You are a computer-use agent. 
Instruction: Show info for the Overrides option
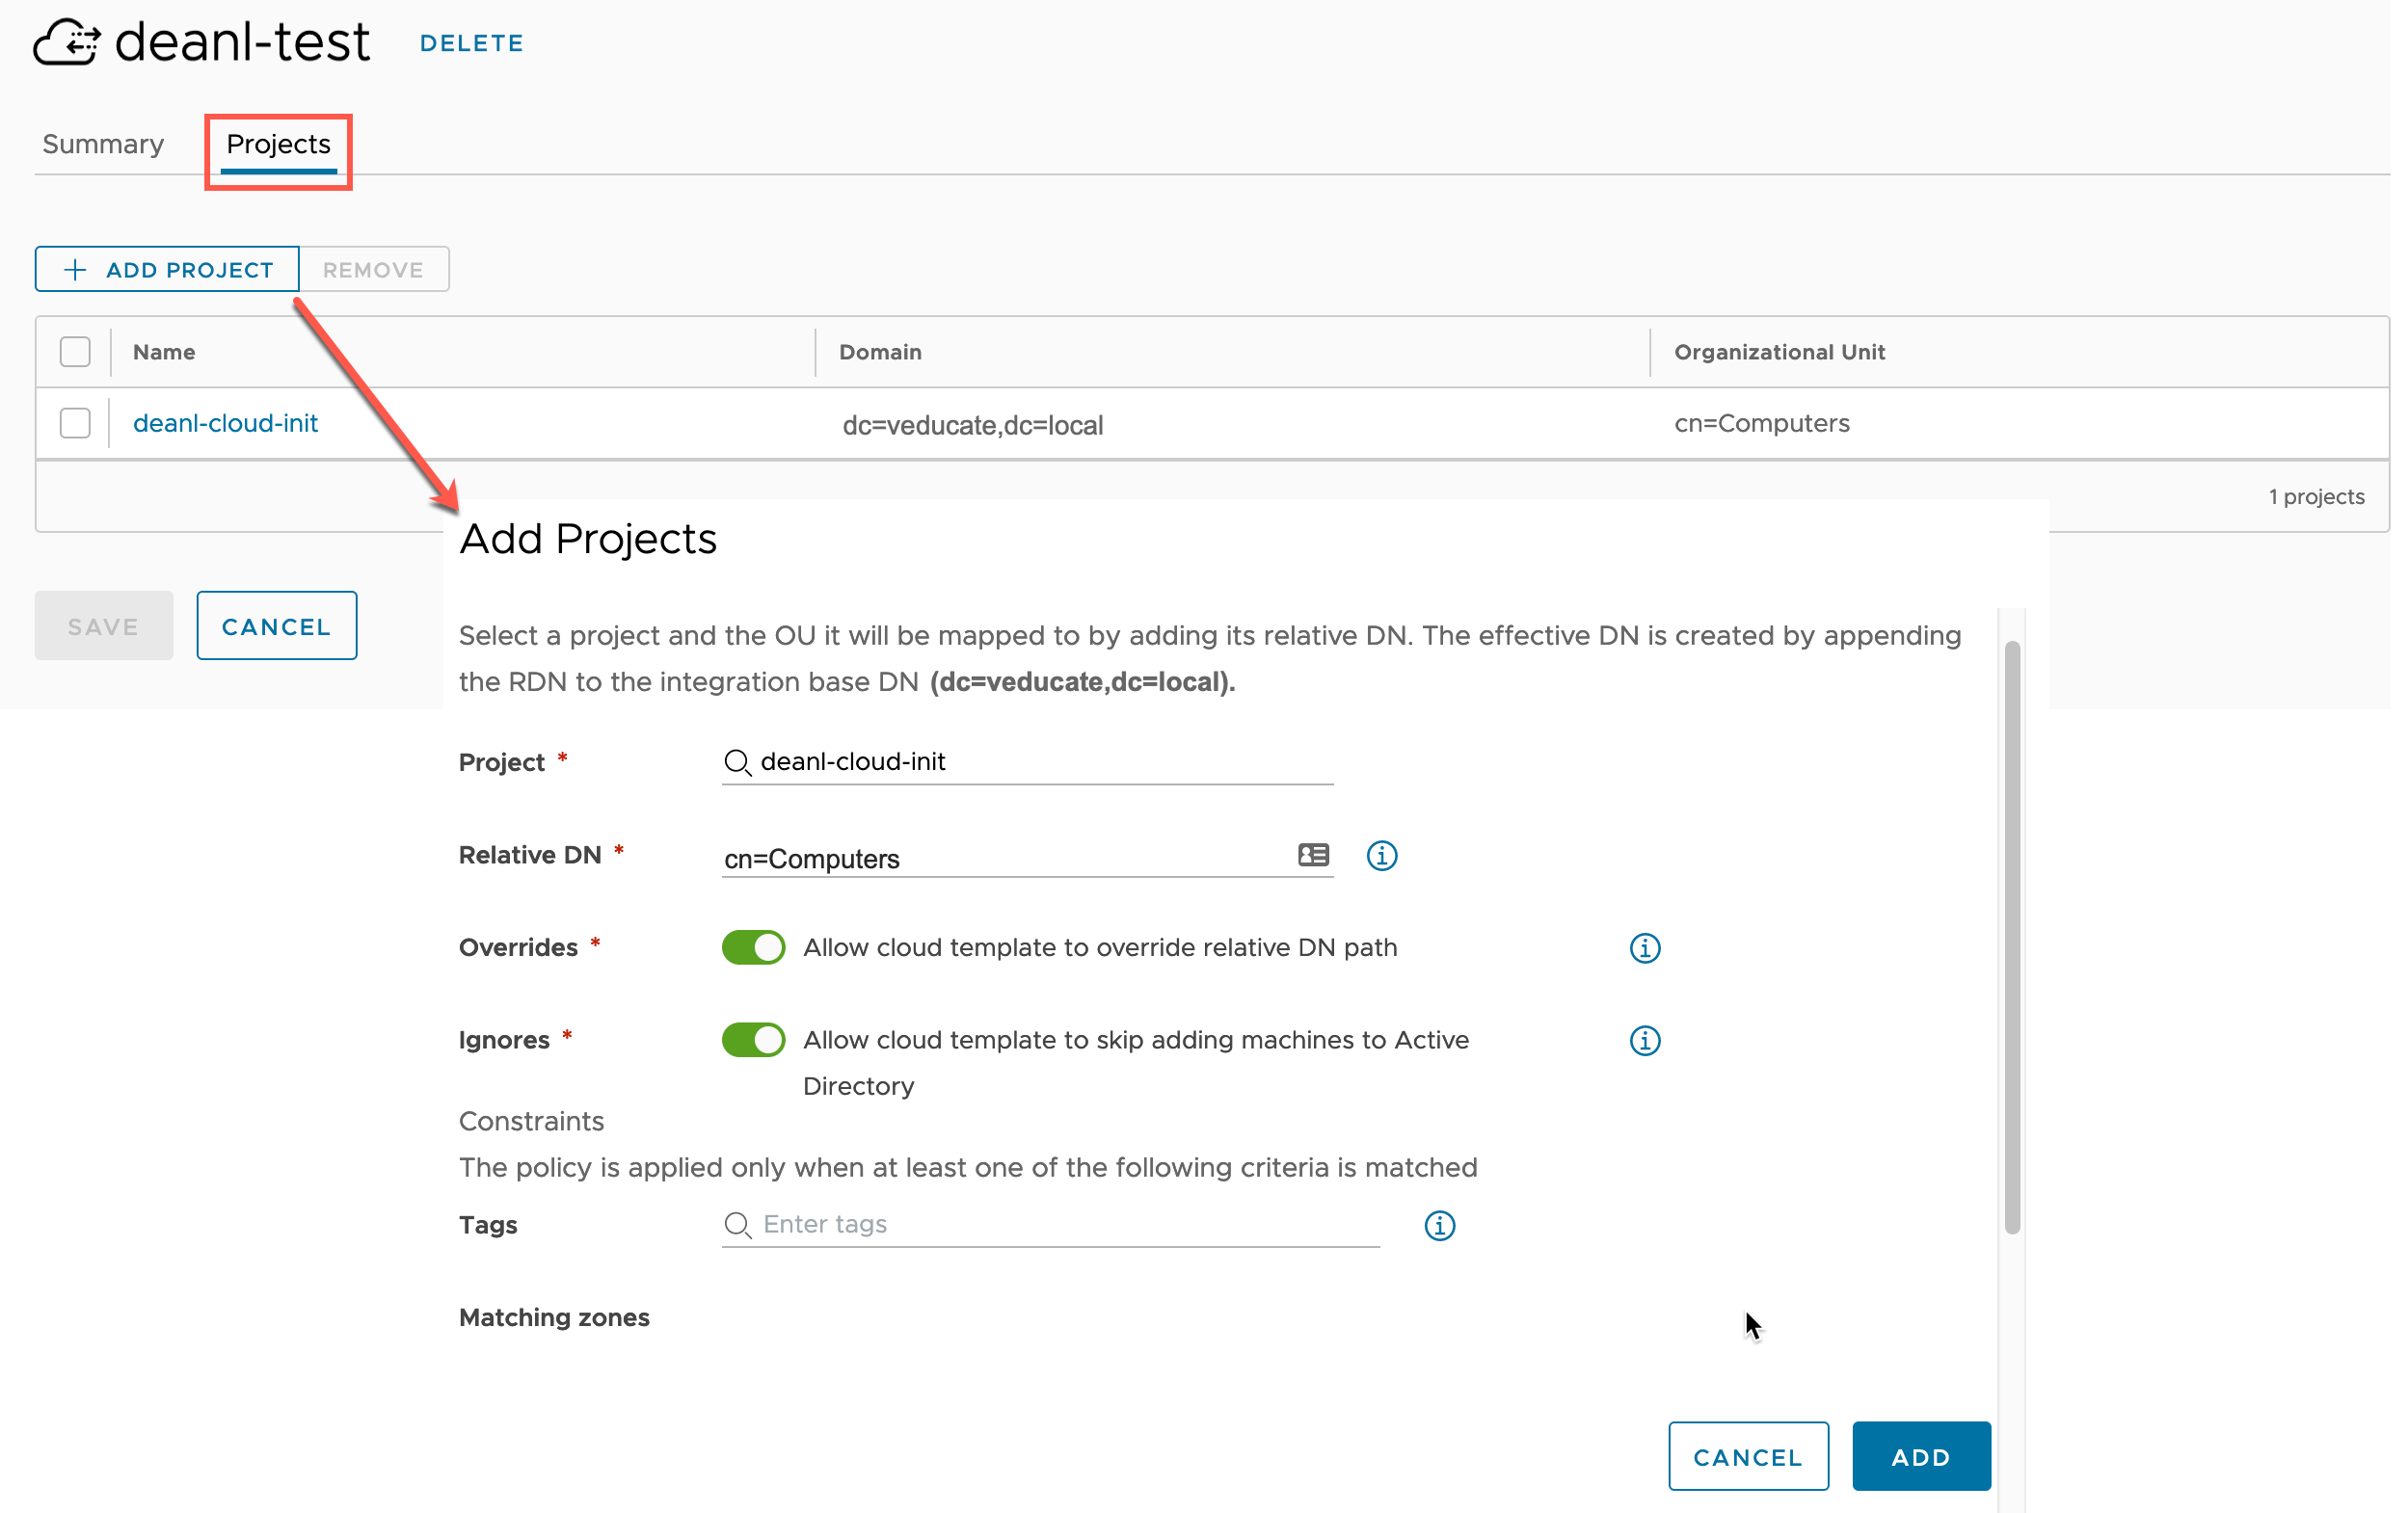(x=1645, y=948)
